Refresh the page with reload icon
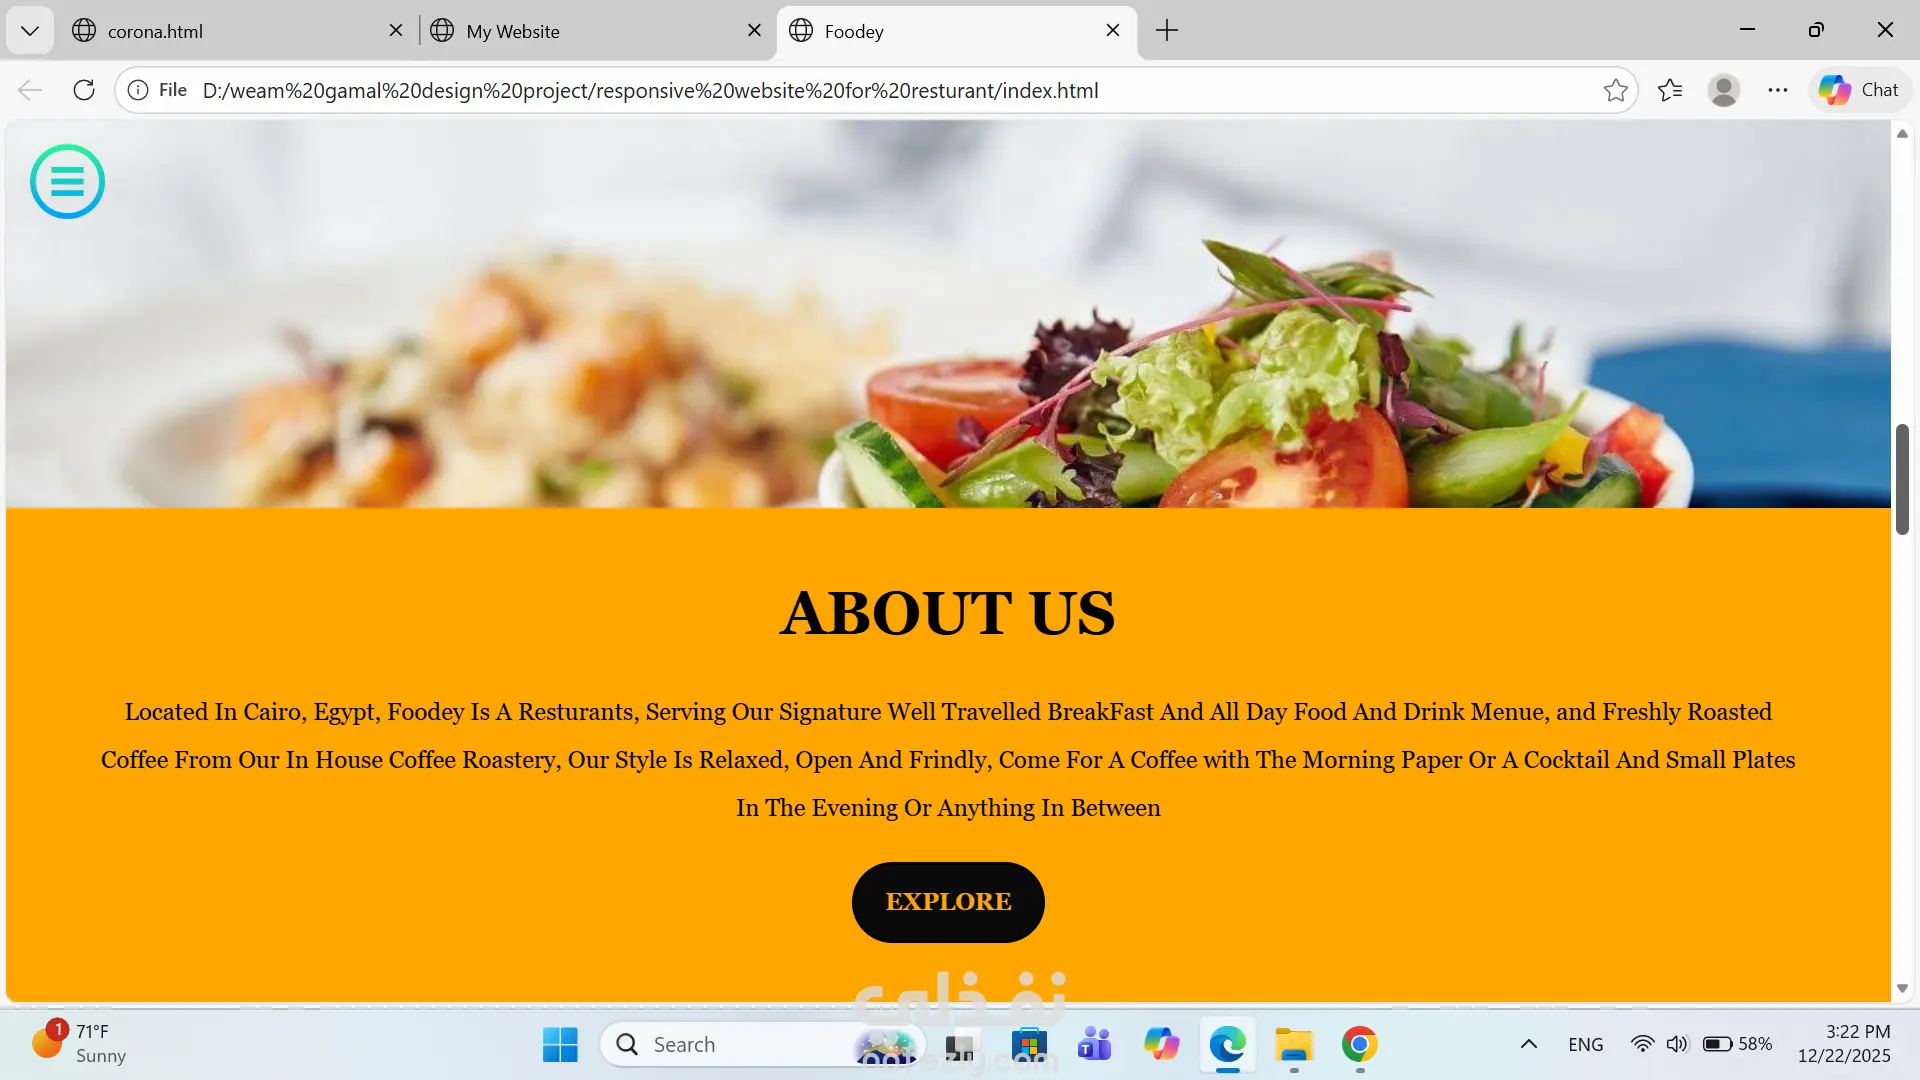1920x1080 pixels. (84, 90)
